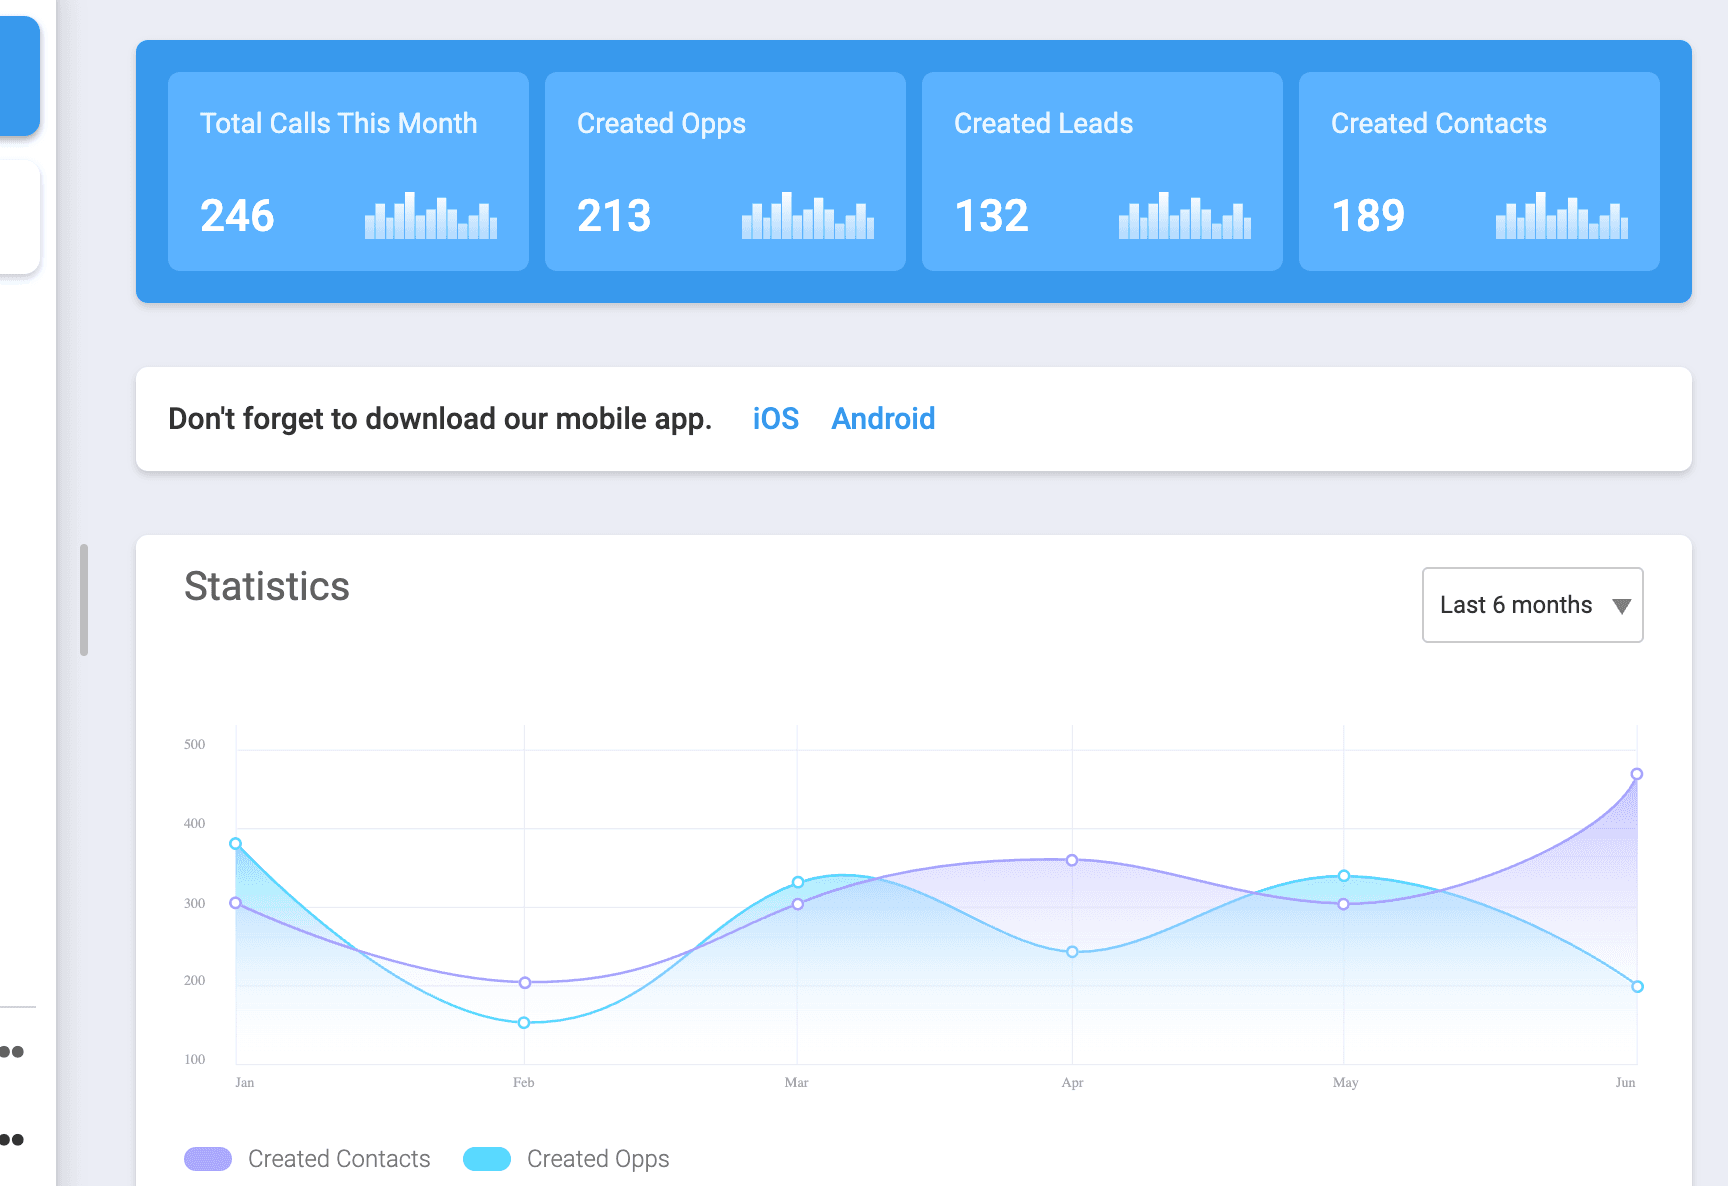Open the upper three-dot sidebar menu

[12, 1050]
